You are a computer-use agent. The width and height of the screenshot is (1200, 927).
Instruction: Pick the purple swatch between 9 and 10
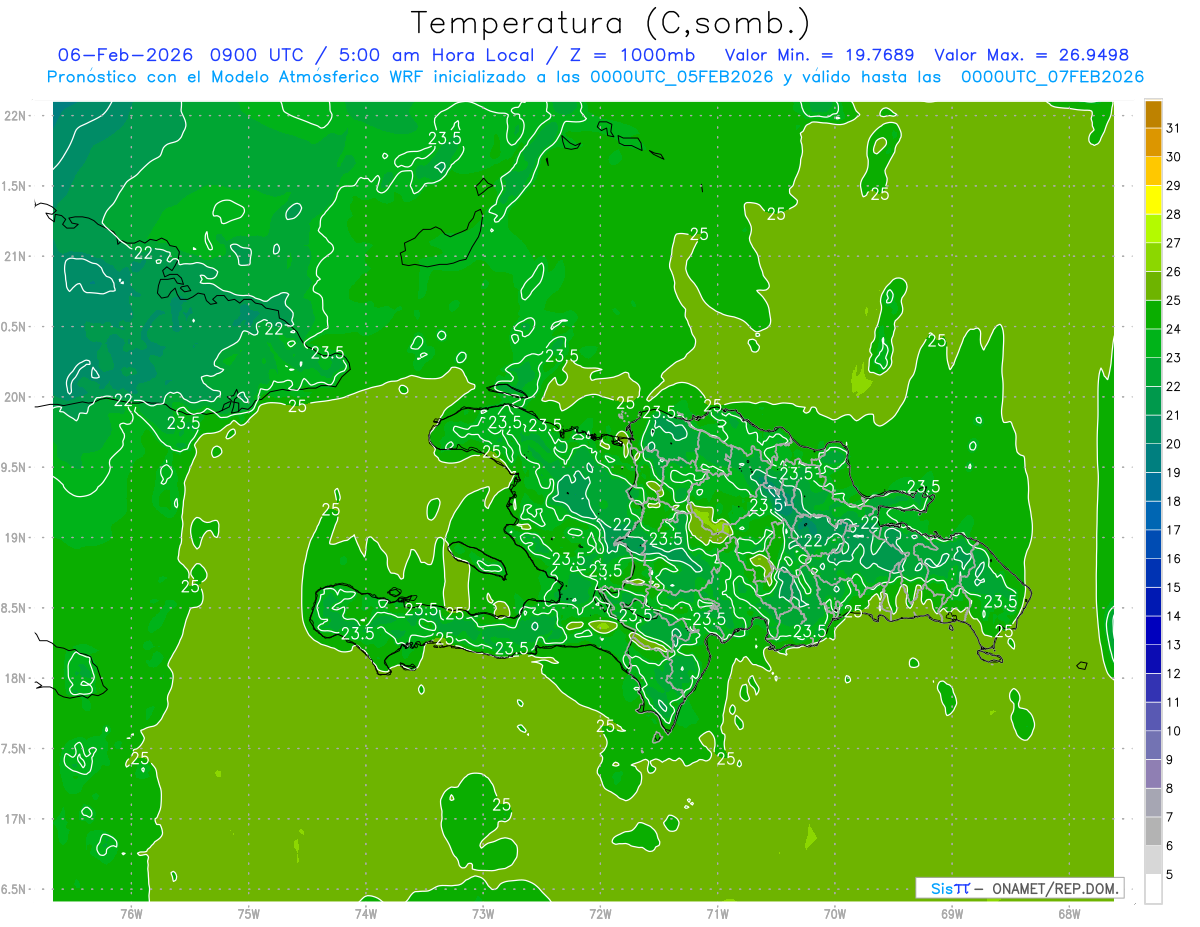click(x=1153, y=745)
